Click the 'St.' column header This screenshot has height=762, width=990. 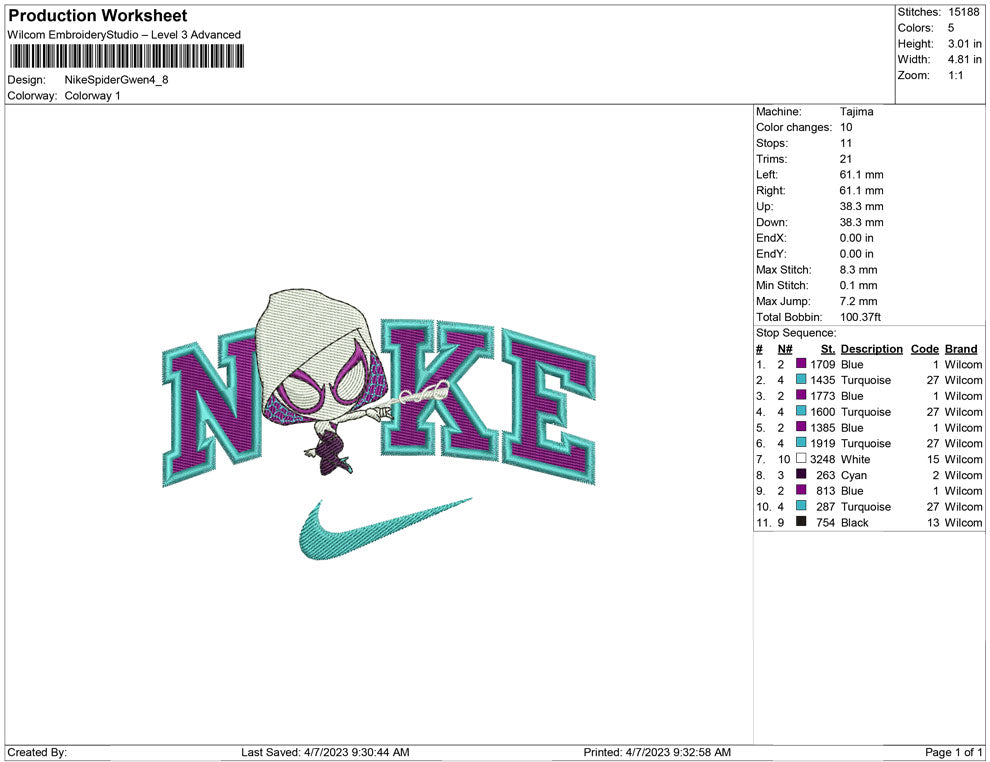point(828,349)
